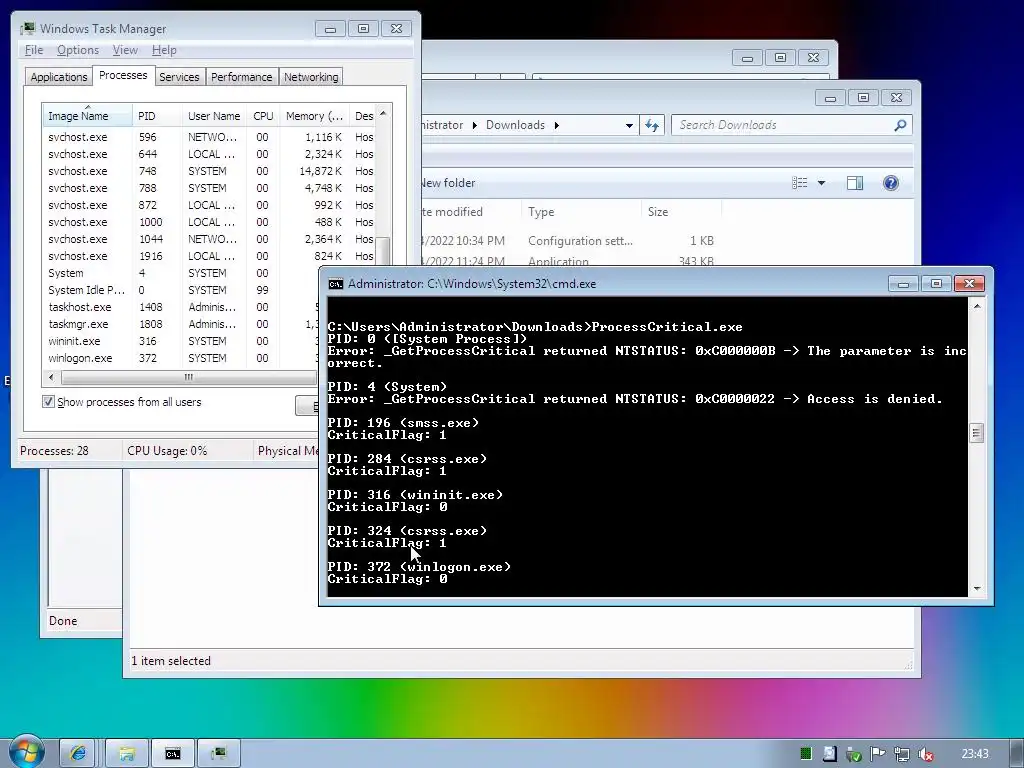Select taskhost.exe process row
Image resolution: width=1024 pixels, height=768 pixels.
tap(181, 307)
